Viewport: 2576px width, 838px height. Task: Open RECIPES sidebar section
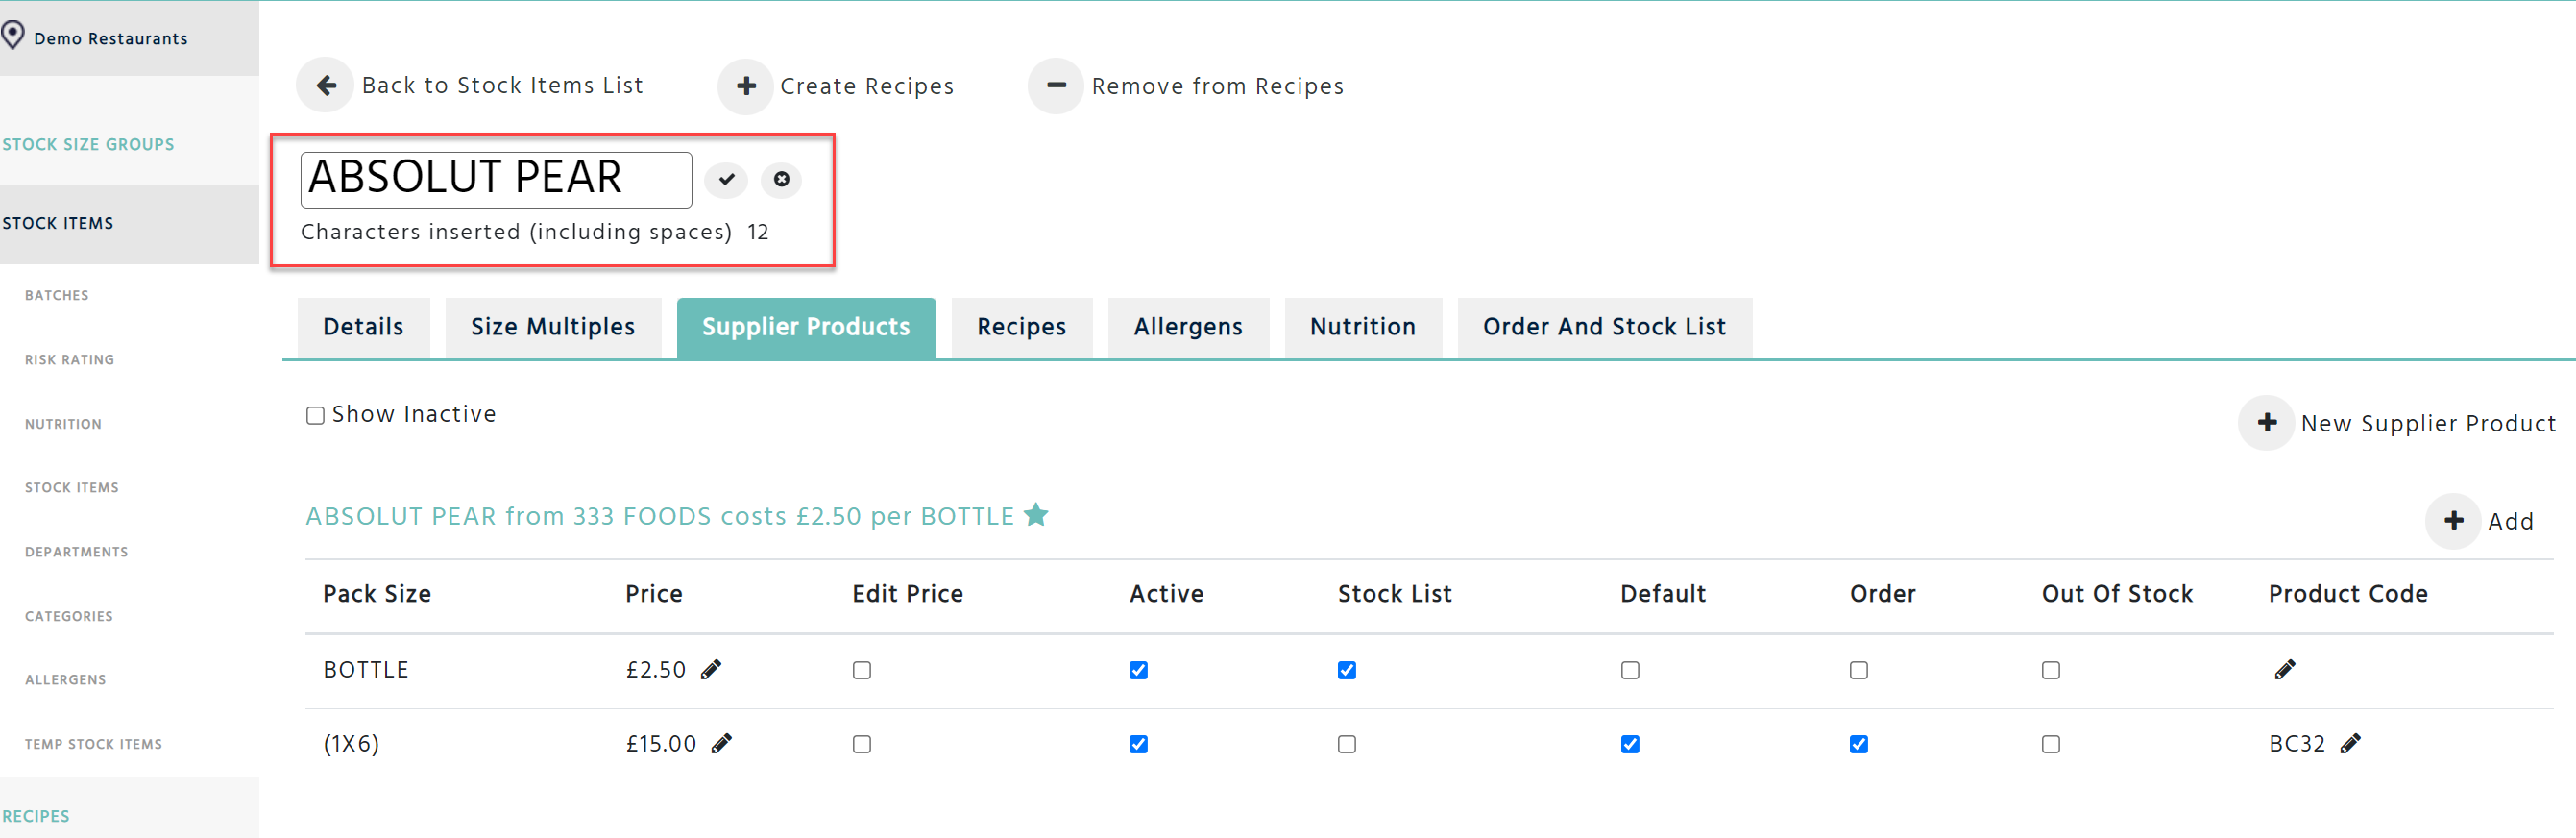click(x=36, y=817)
